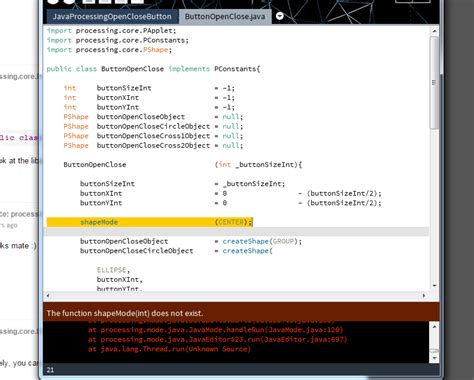Click the horizontal scroll left arrow
Image resolution: width=474 pixels, height=380 pixels.
click(x=48, y=295)
